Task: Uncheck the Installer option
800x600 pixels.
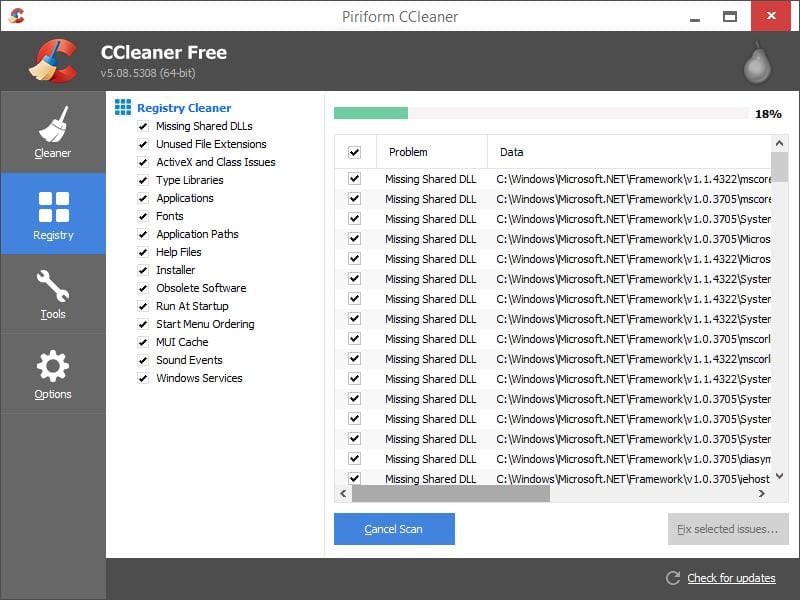Action: point(143,270)
